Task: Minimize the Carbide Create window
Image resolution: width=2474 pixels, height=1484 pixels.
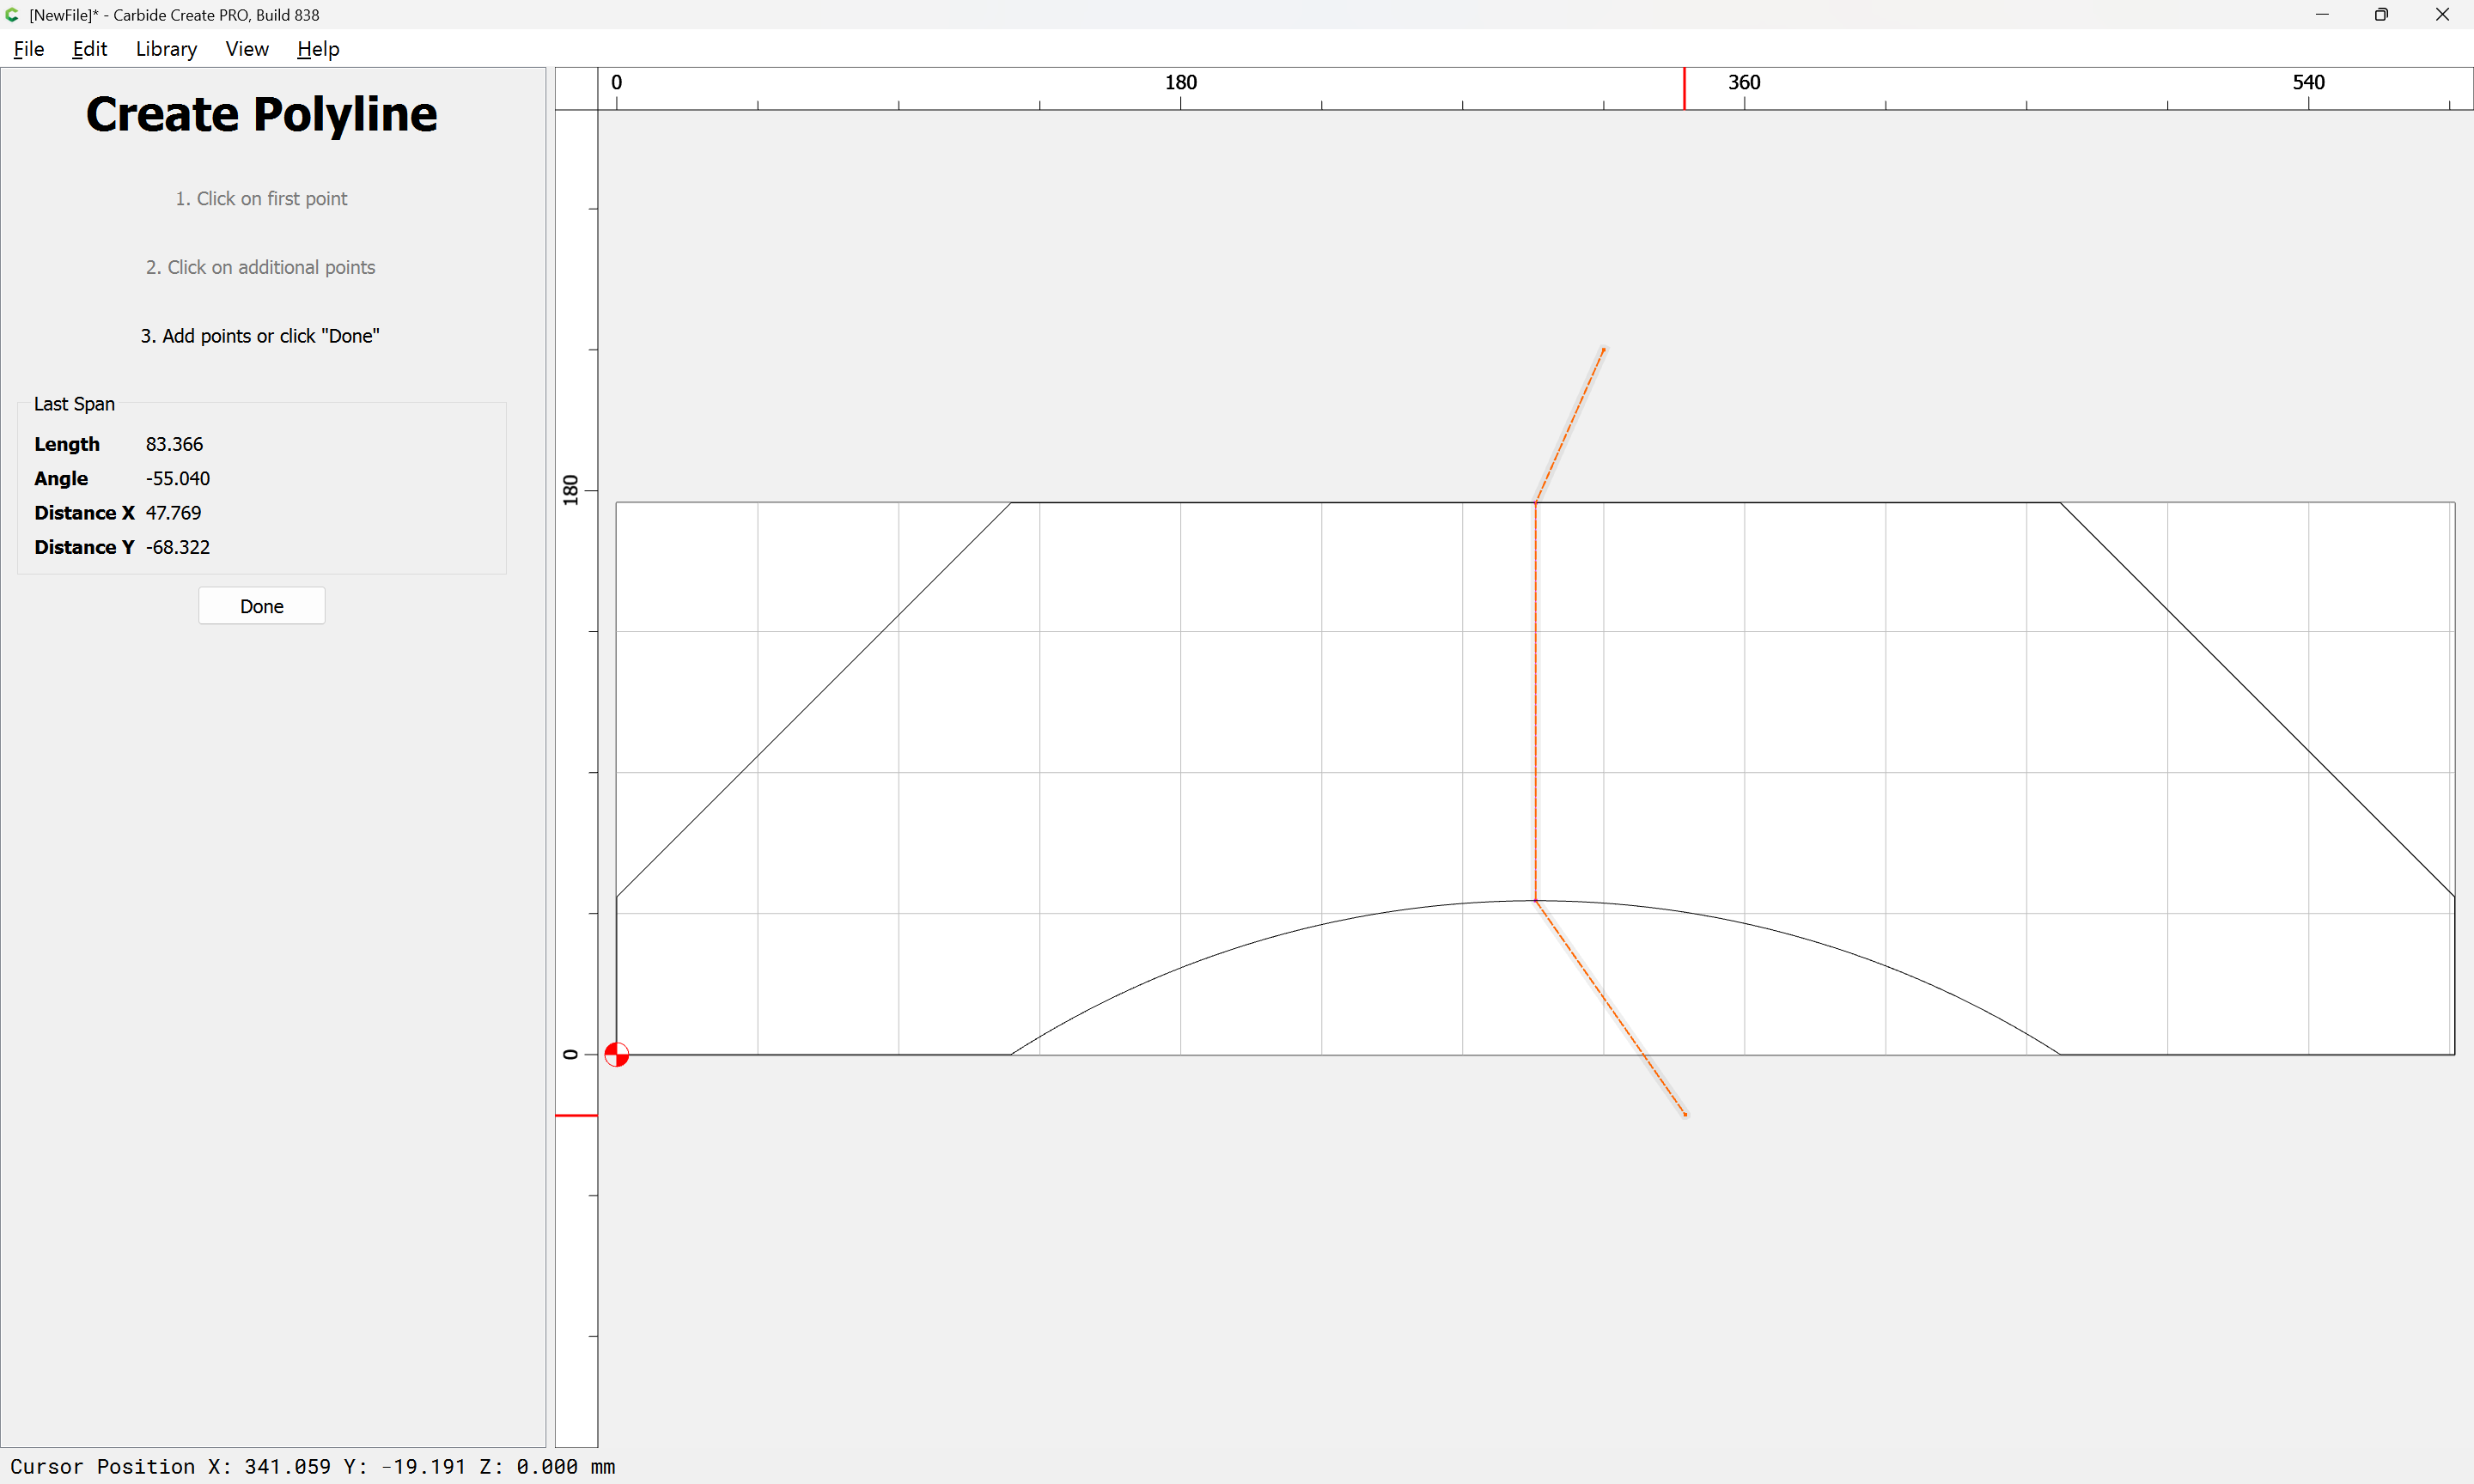Action: [x=2321, y=14]
